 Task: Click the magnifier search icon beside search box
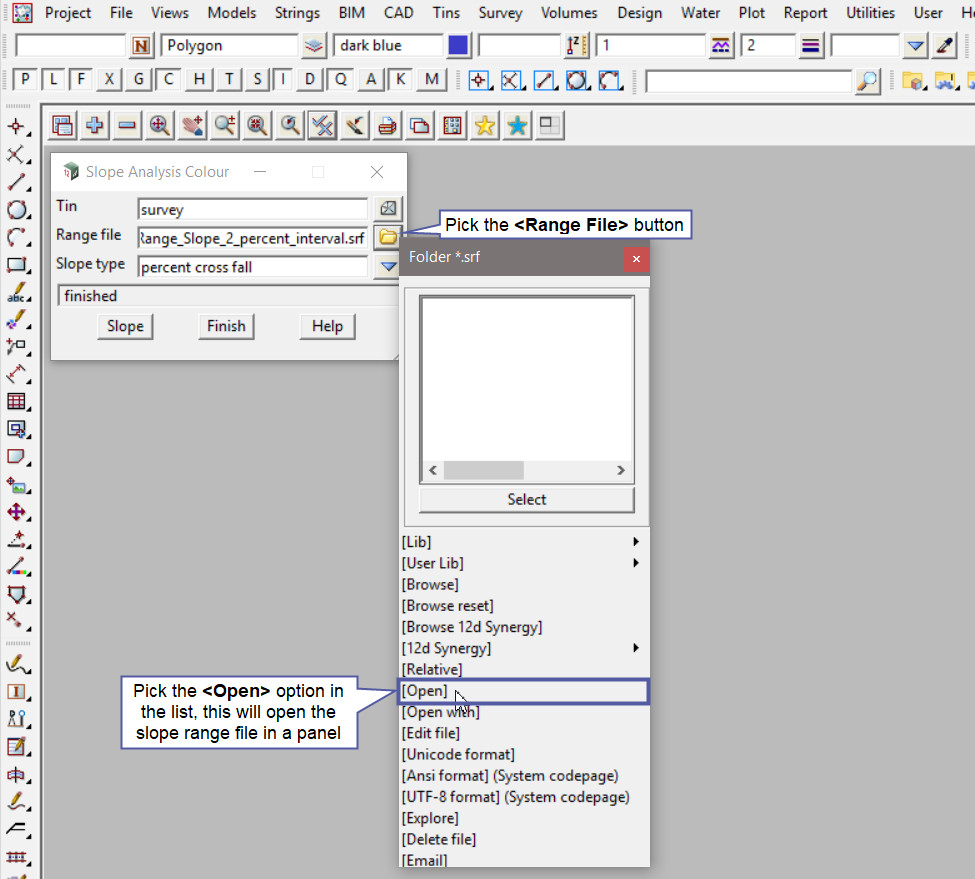868,81
